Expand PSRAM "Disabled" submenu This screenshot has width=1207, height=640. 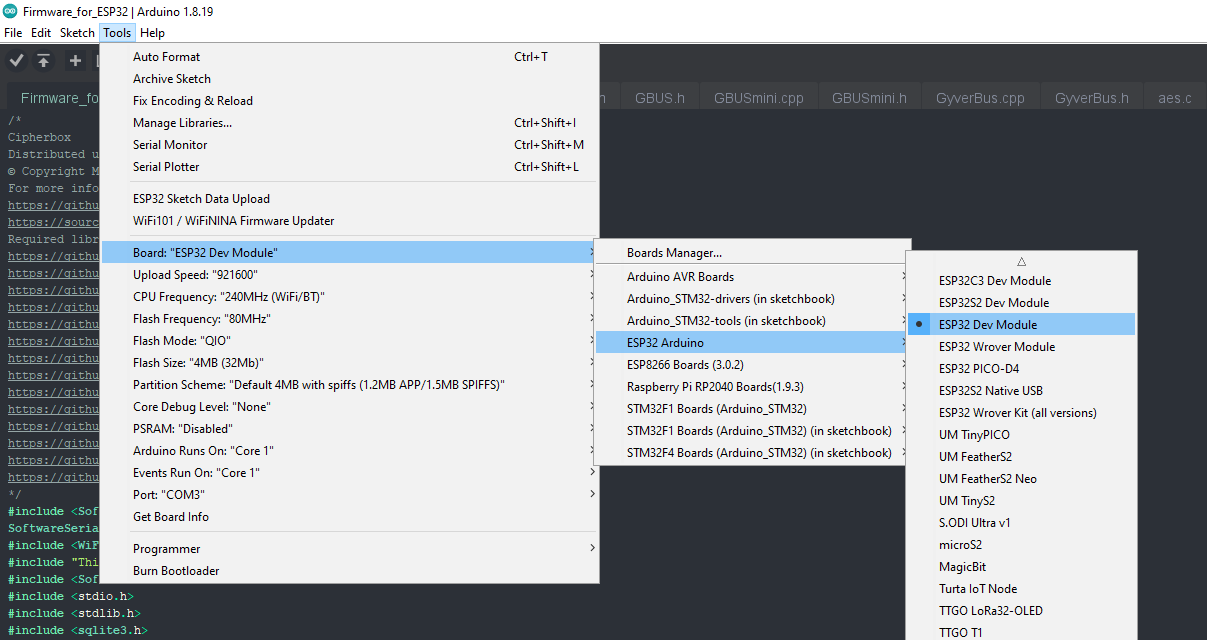(x=350, y=429)
